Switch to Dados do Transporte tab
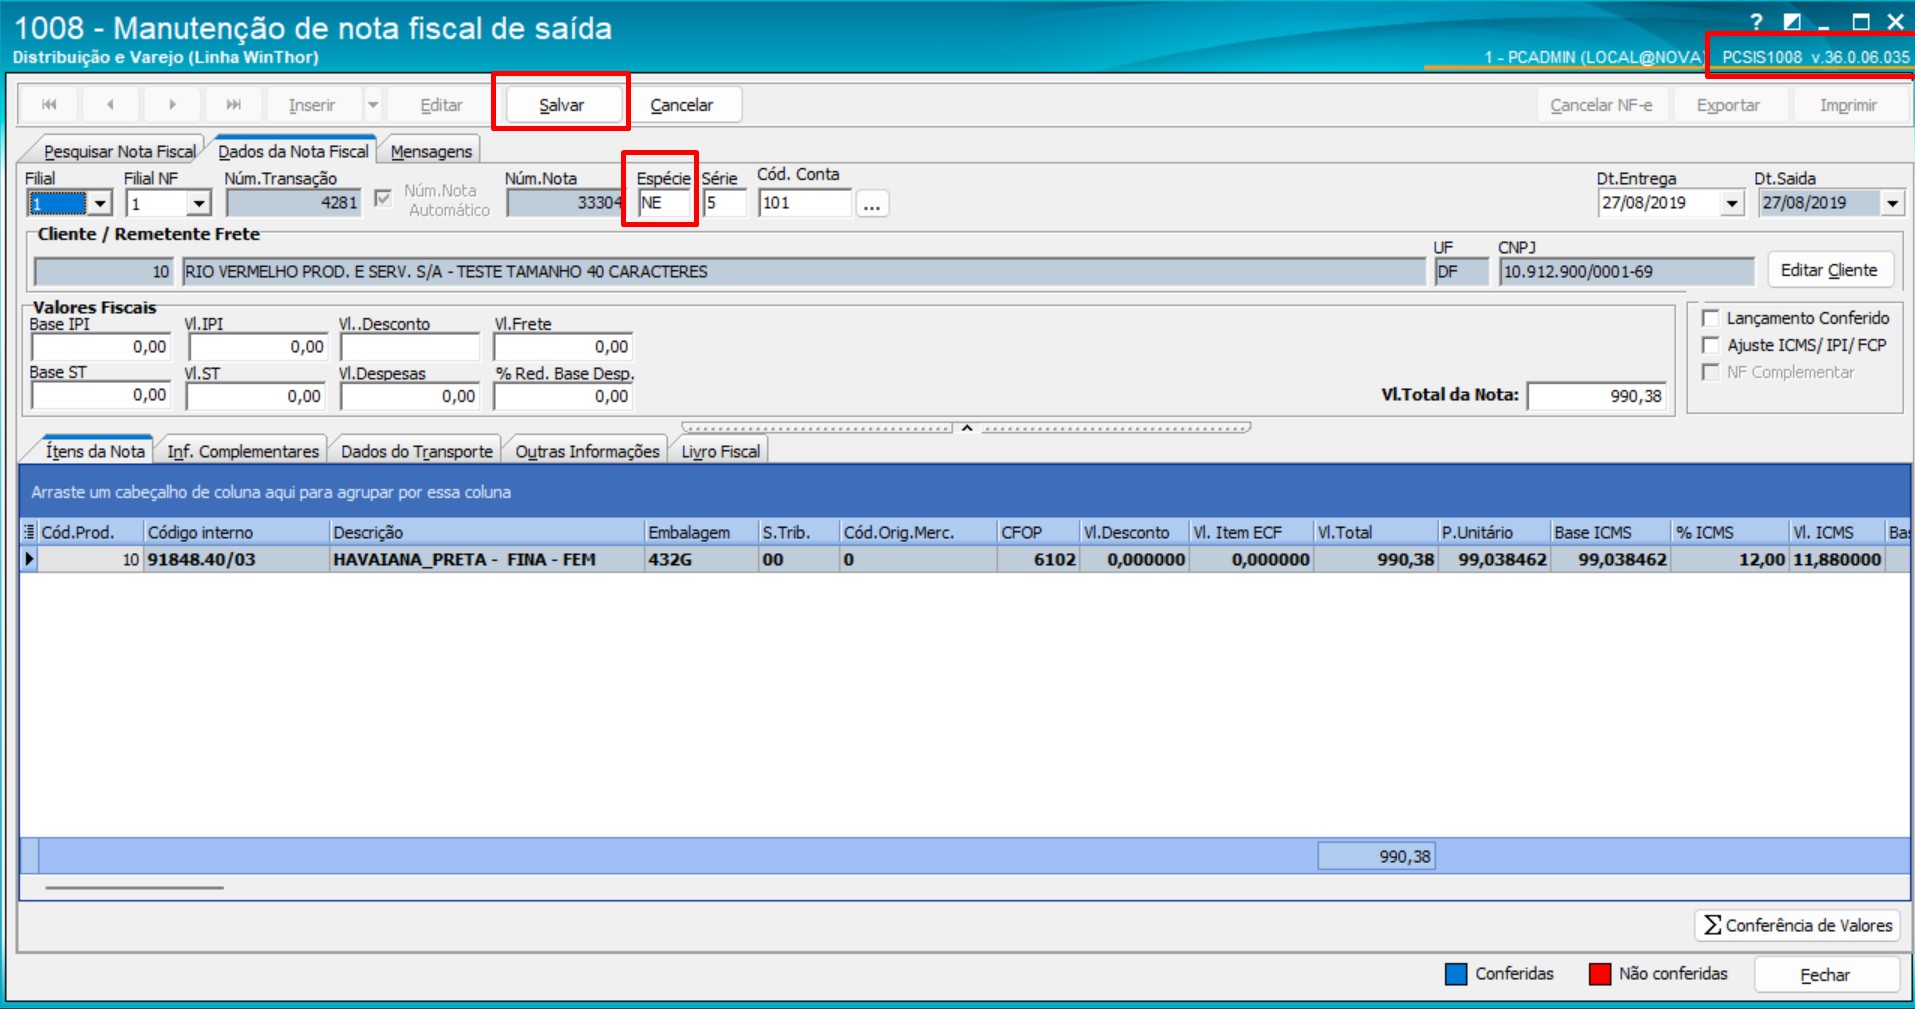This screenshot has height=1009, width=1915. point(417,452)
